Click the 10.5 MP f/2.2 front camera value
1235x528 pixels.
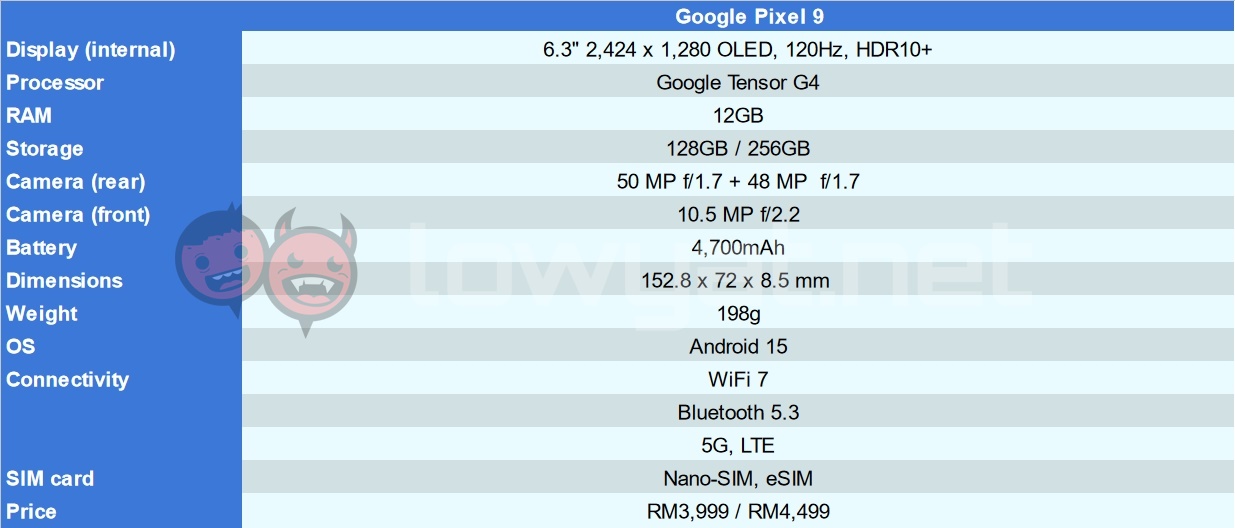click(x=737, y=214)
